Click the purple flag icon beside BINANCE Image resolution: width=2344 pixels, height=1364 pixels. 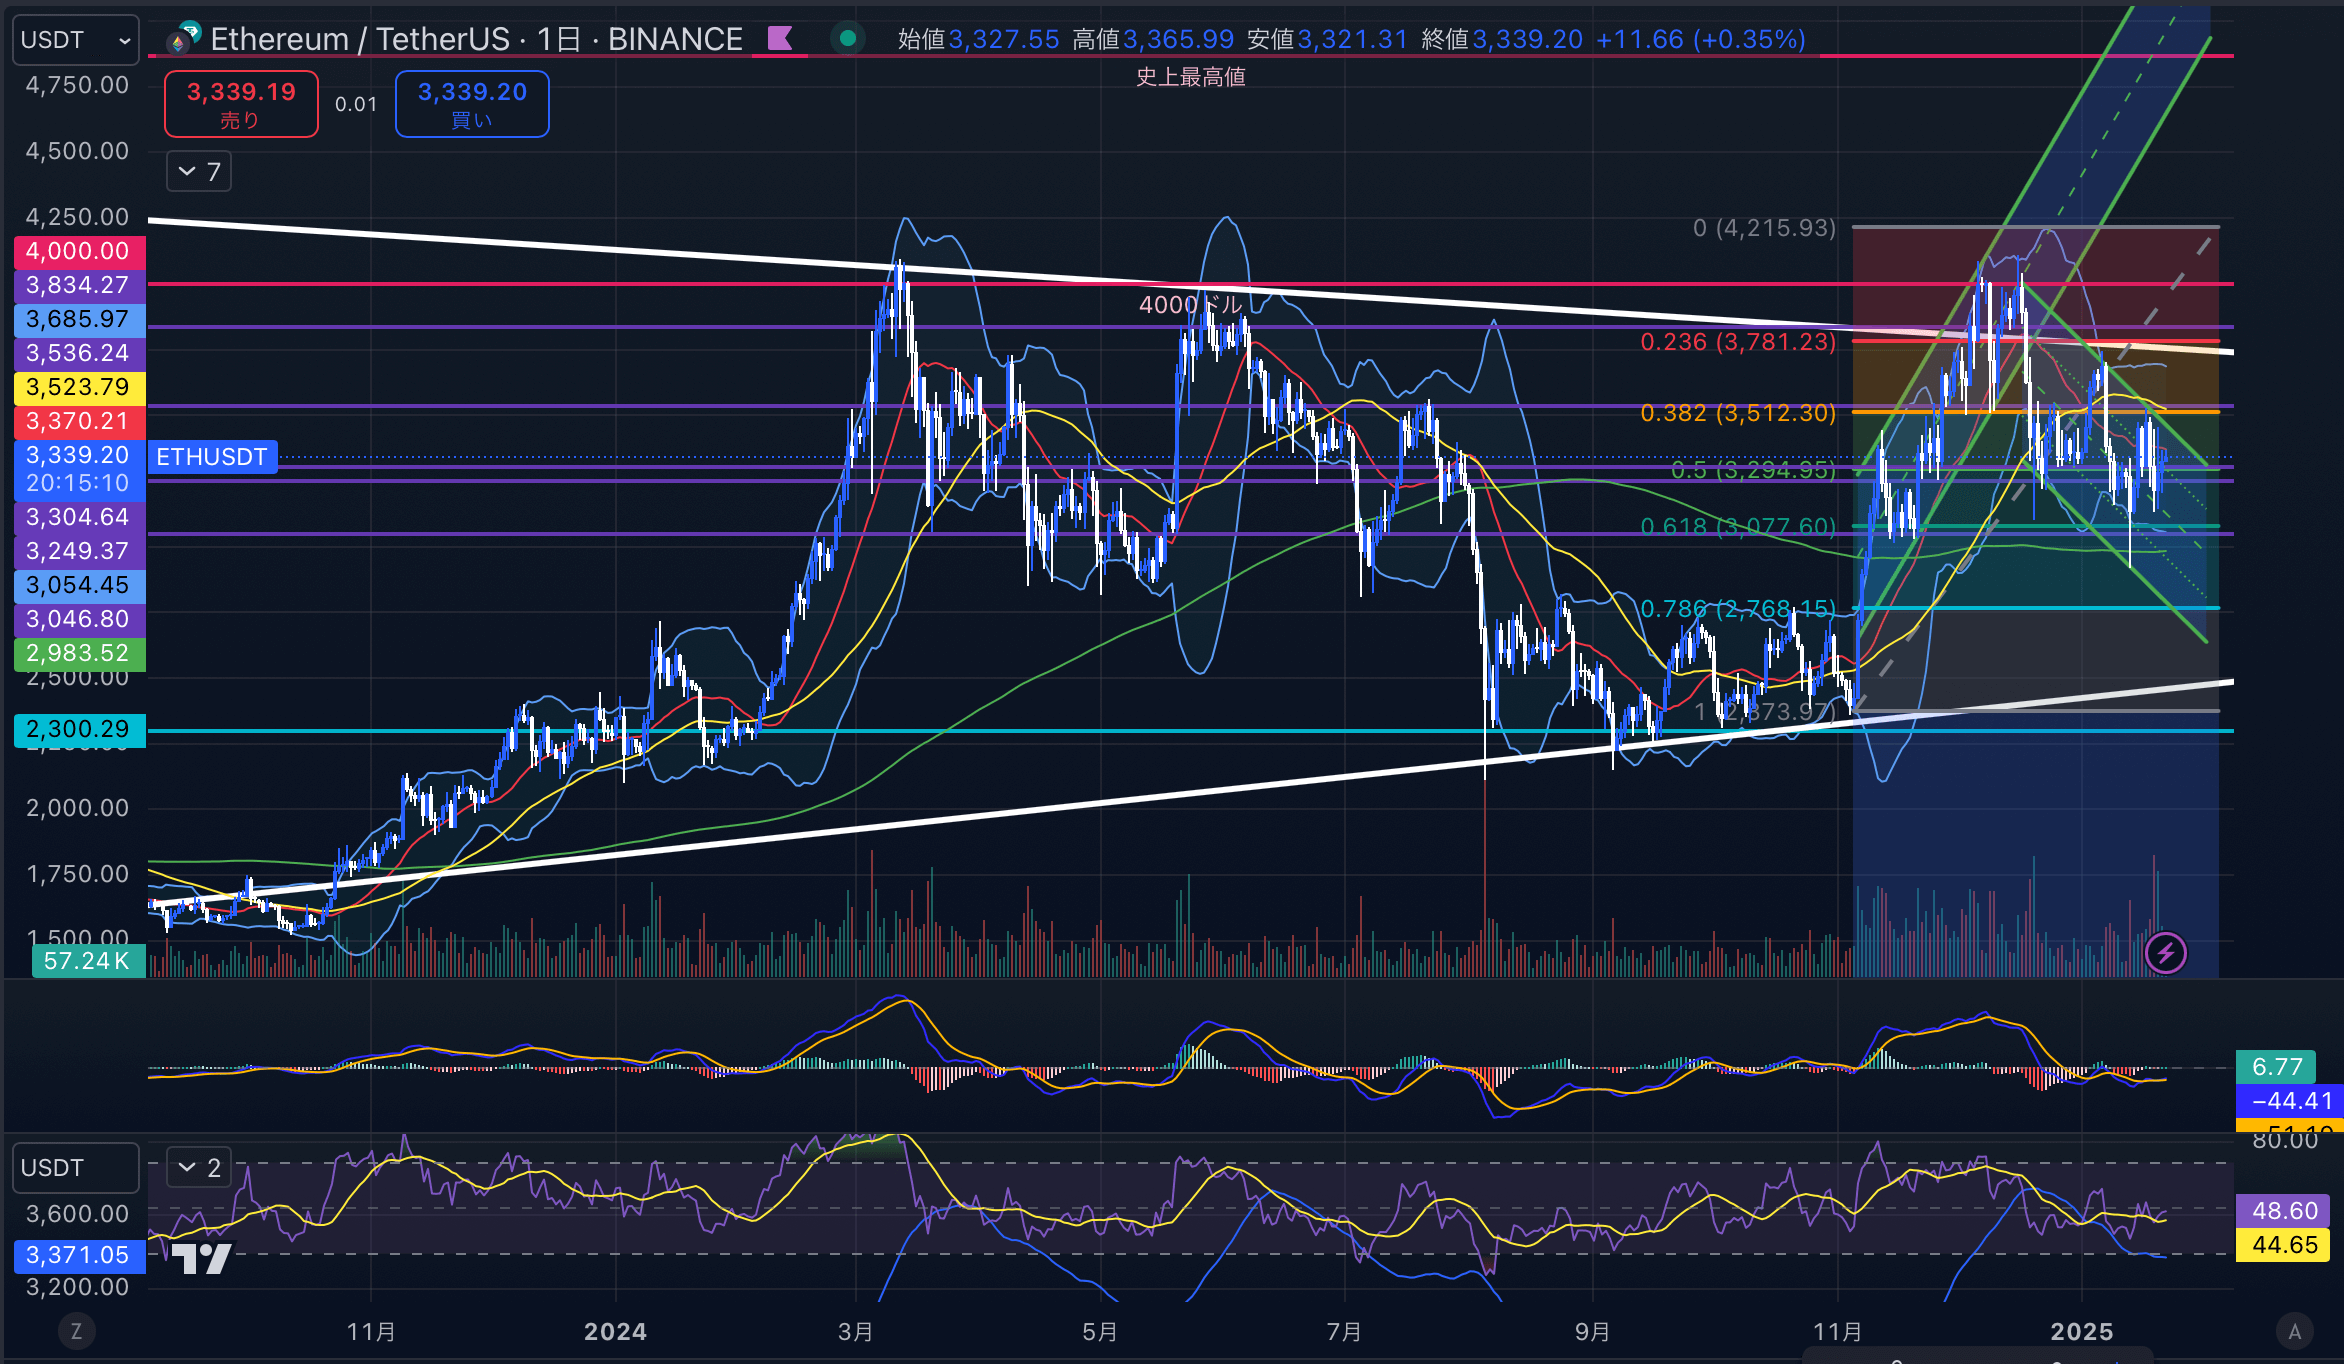click(x=780, y=39)
